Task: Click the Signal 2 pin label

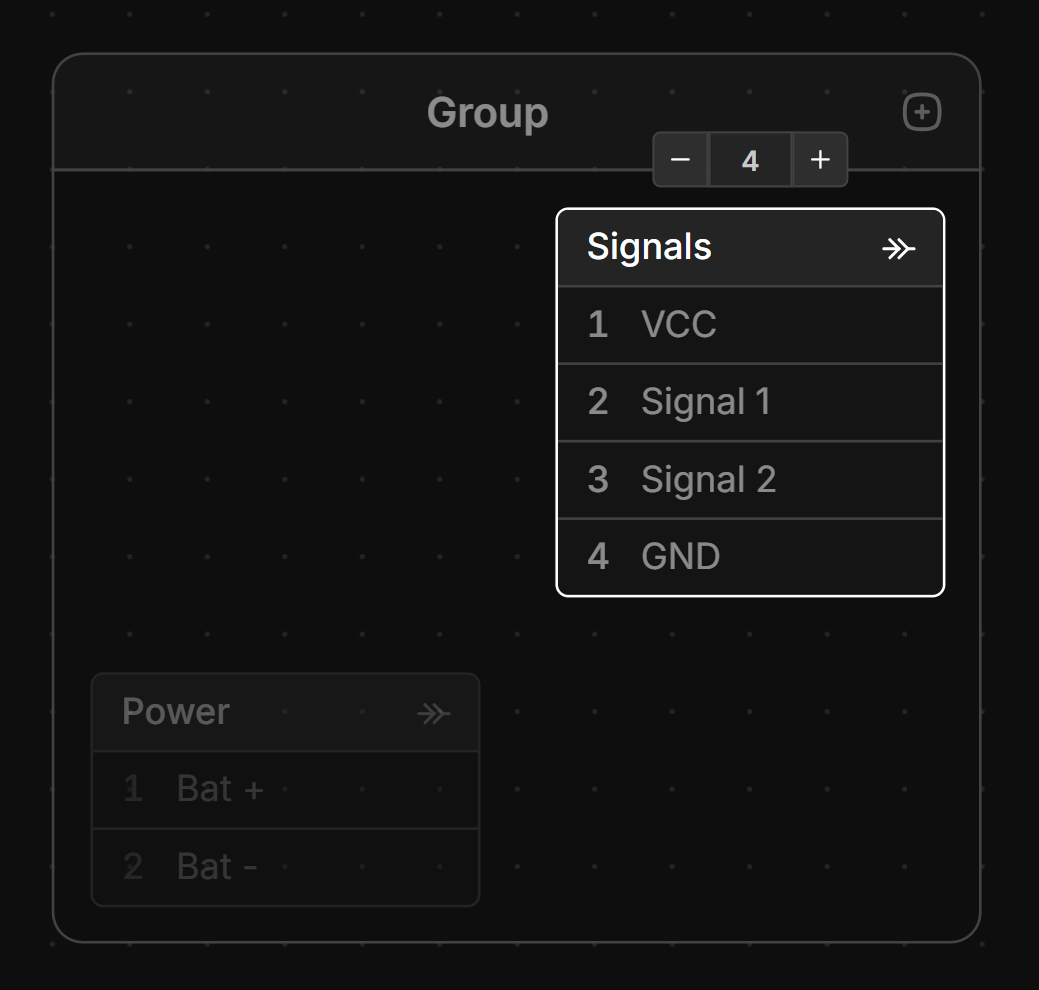Action: point(708,480)
